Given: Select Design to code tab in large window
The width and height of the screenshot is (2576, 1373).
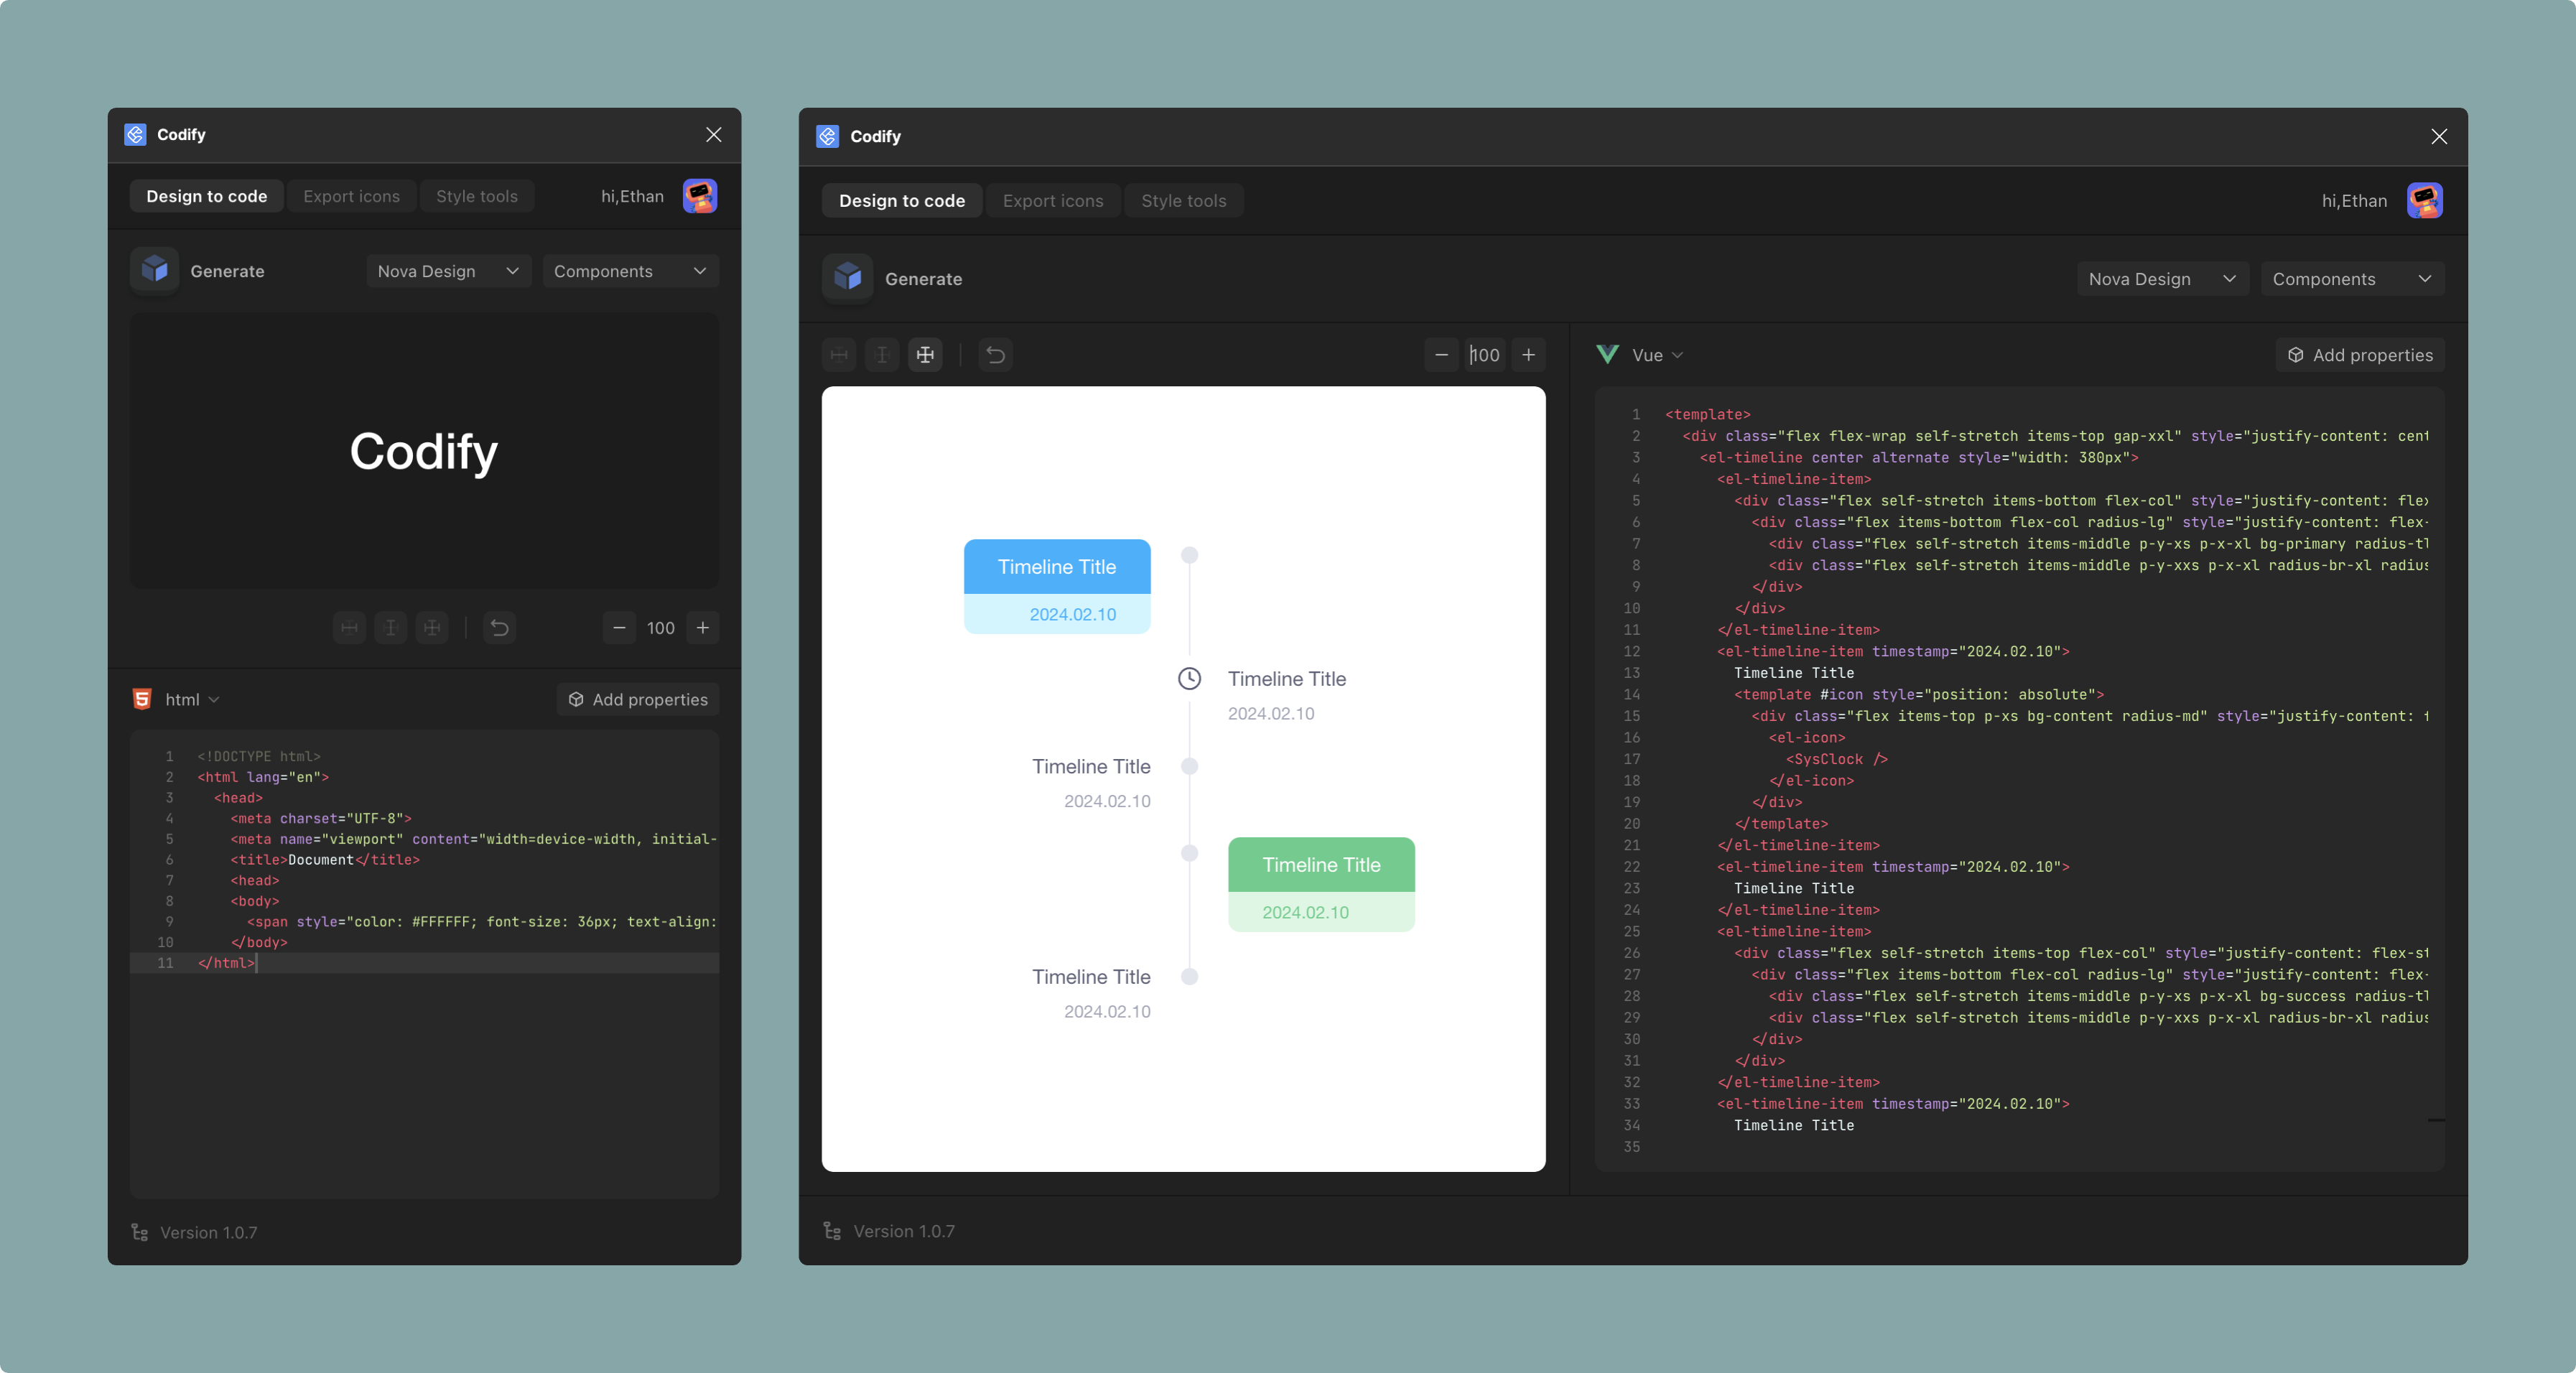Looking at the screenshot, I should [902, 200].
